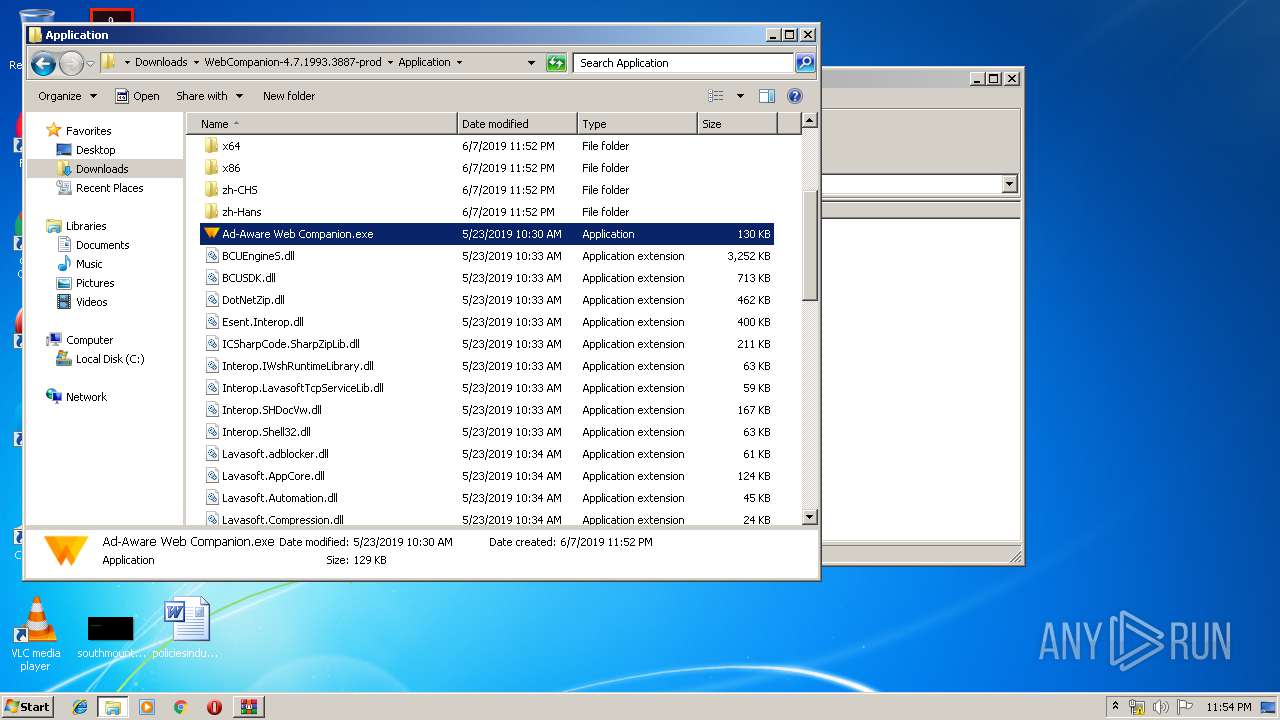This screenshot has width=1280, height=720.
Task: Open Google Chrome from taskbar
Action: (x=180, y=706)
